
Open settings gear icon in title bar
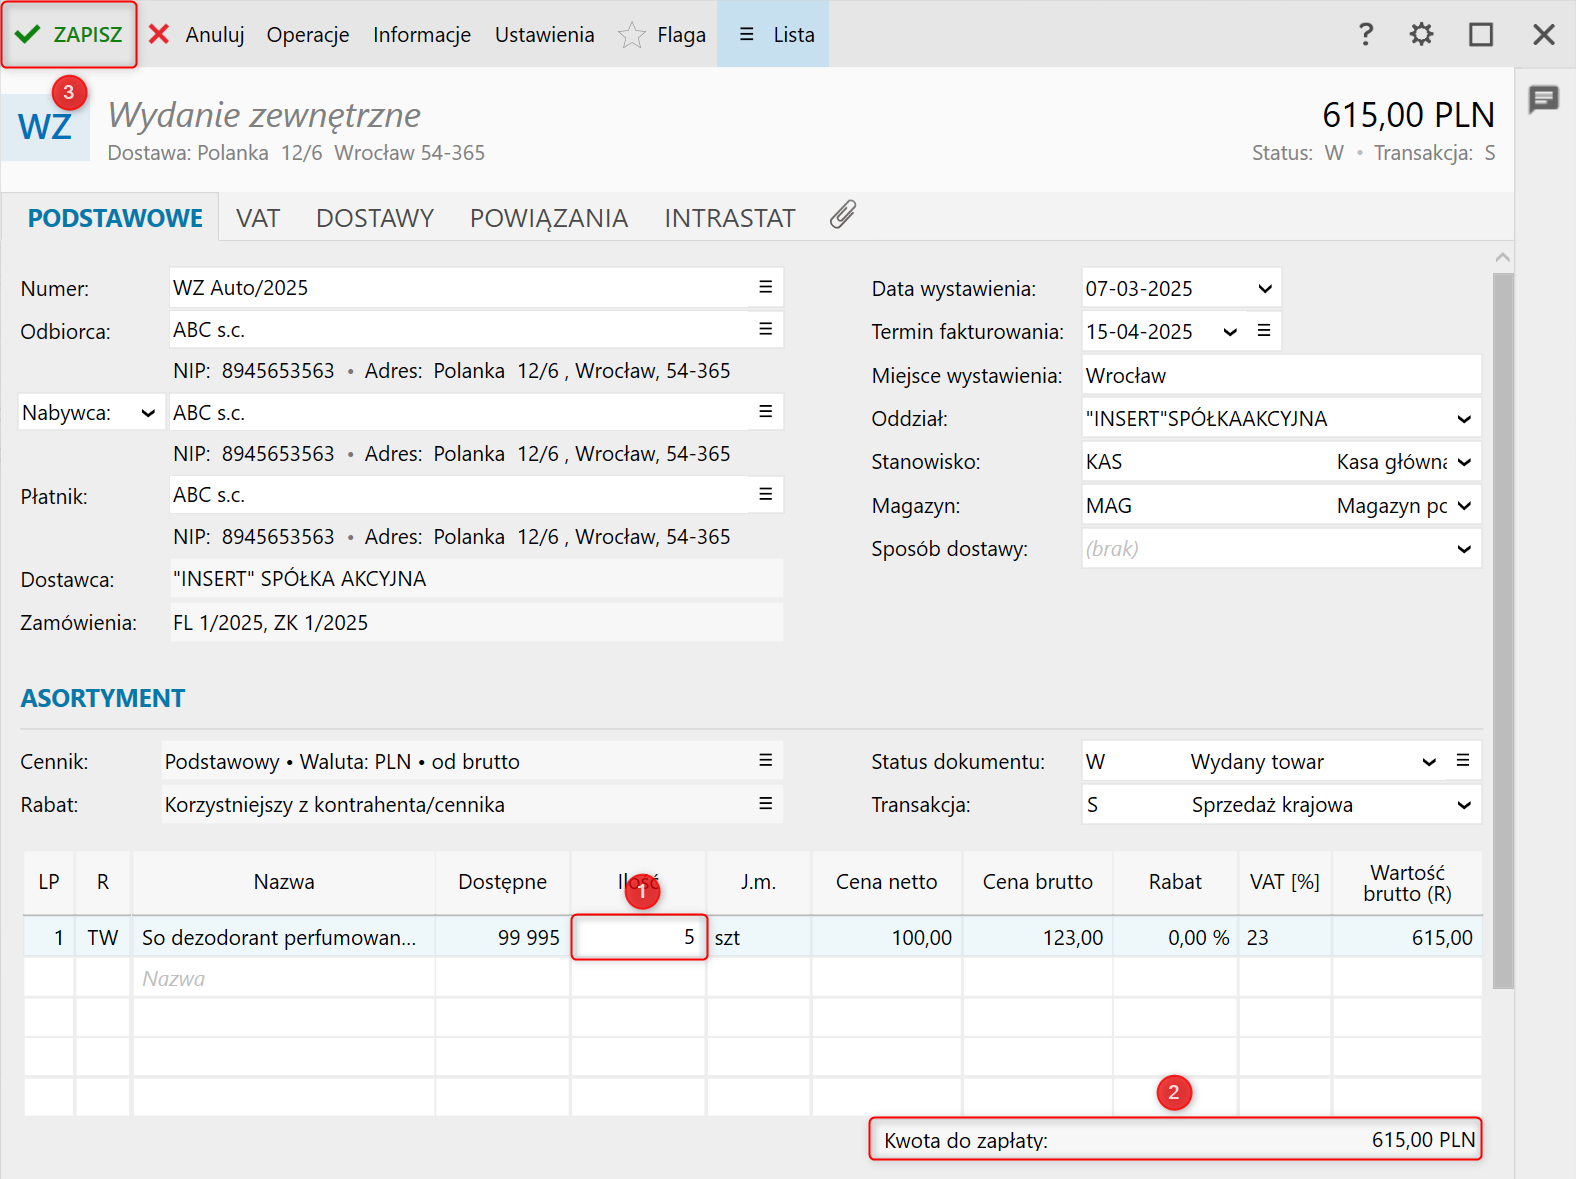tap(1421, 35)
